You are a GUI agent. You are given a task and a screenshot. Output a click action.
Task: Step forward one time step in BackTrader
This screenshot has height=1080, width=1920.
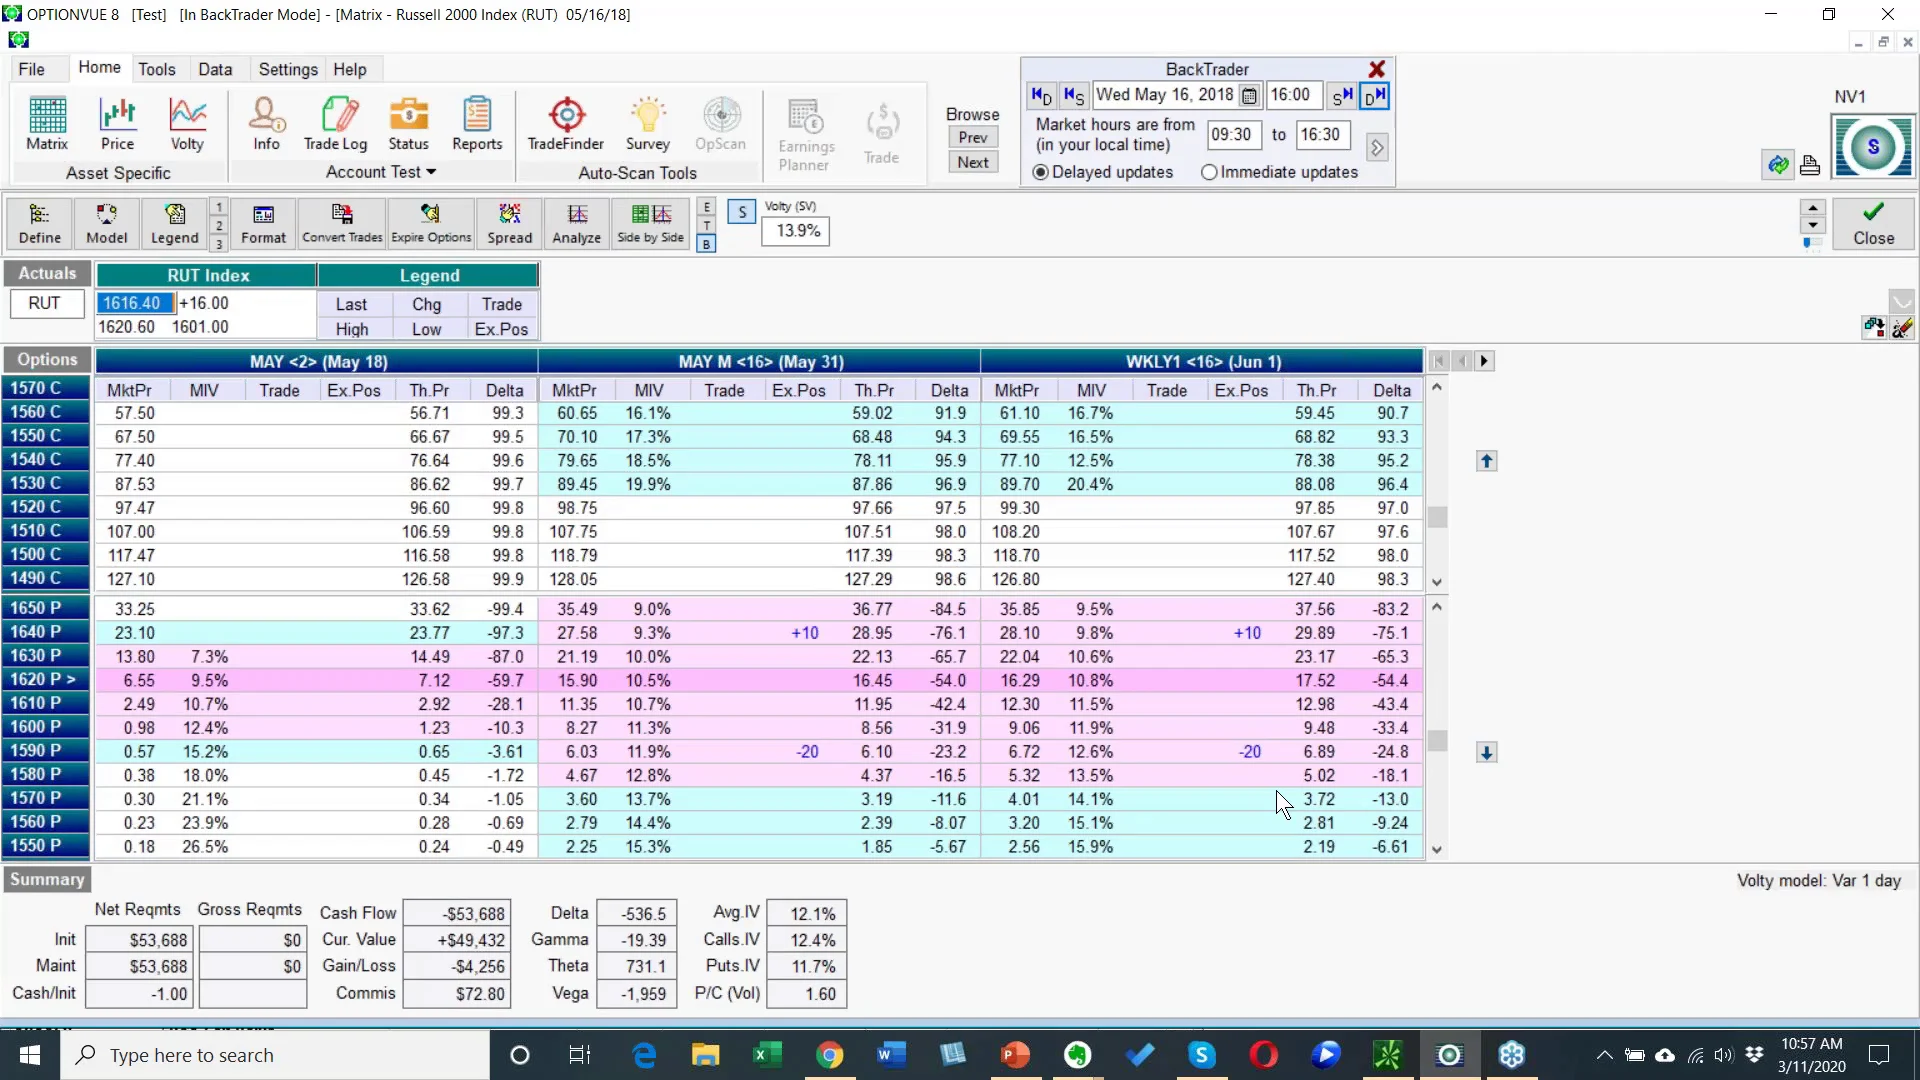tap(1343, 95)
